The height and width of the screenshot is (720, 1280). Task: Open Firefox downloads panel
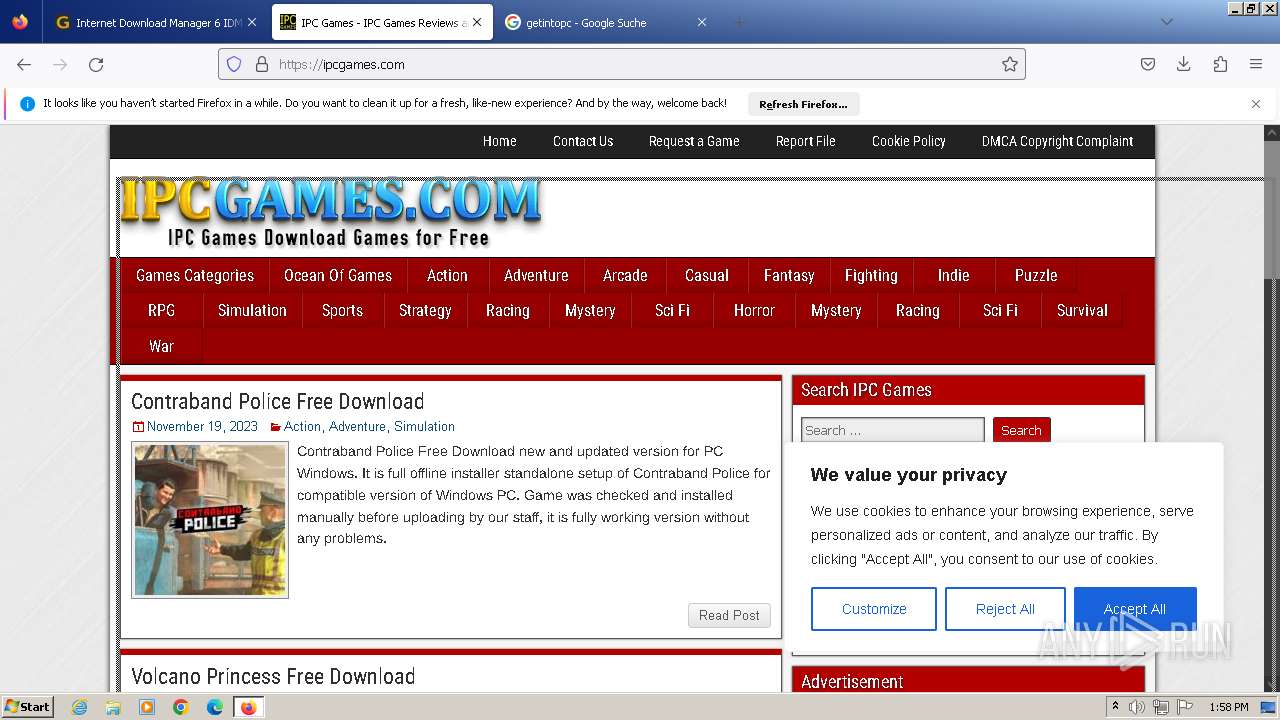click(x=1184, y=64)
